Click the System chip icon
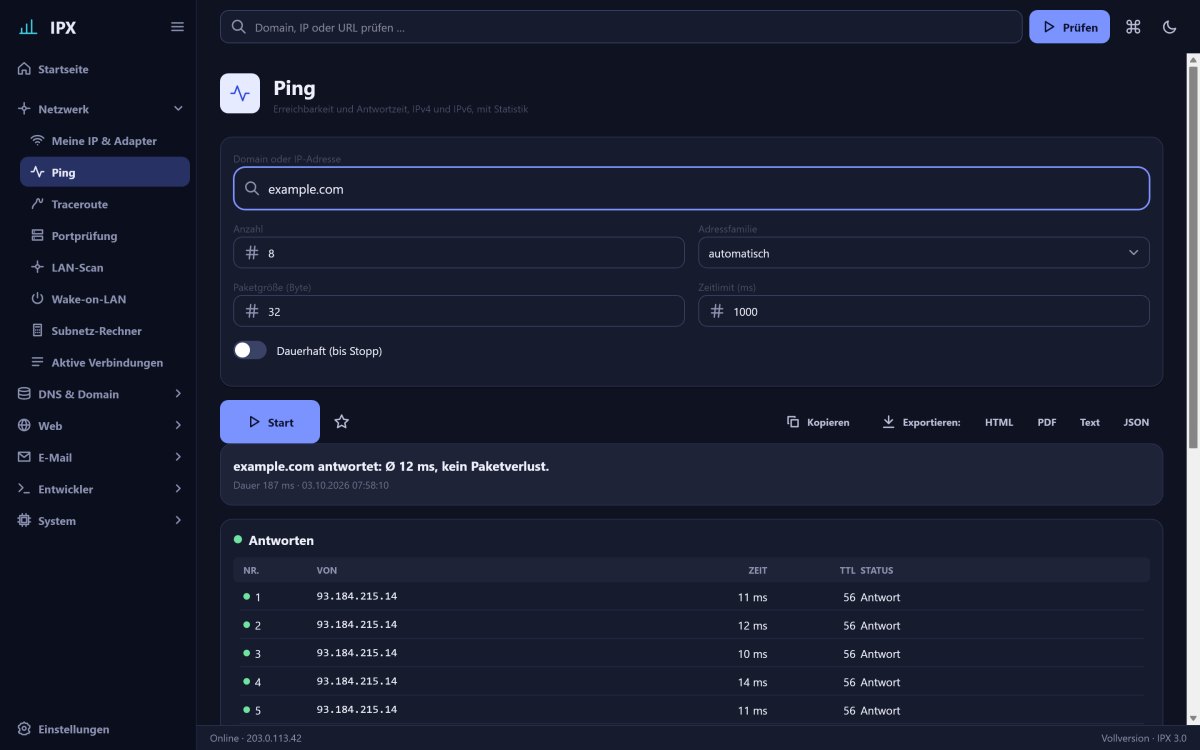Image resolution: width=1200 pixels, height=750 pixels. coord(24,521)
